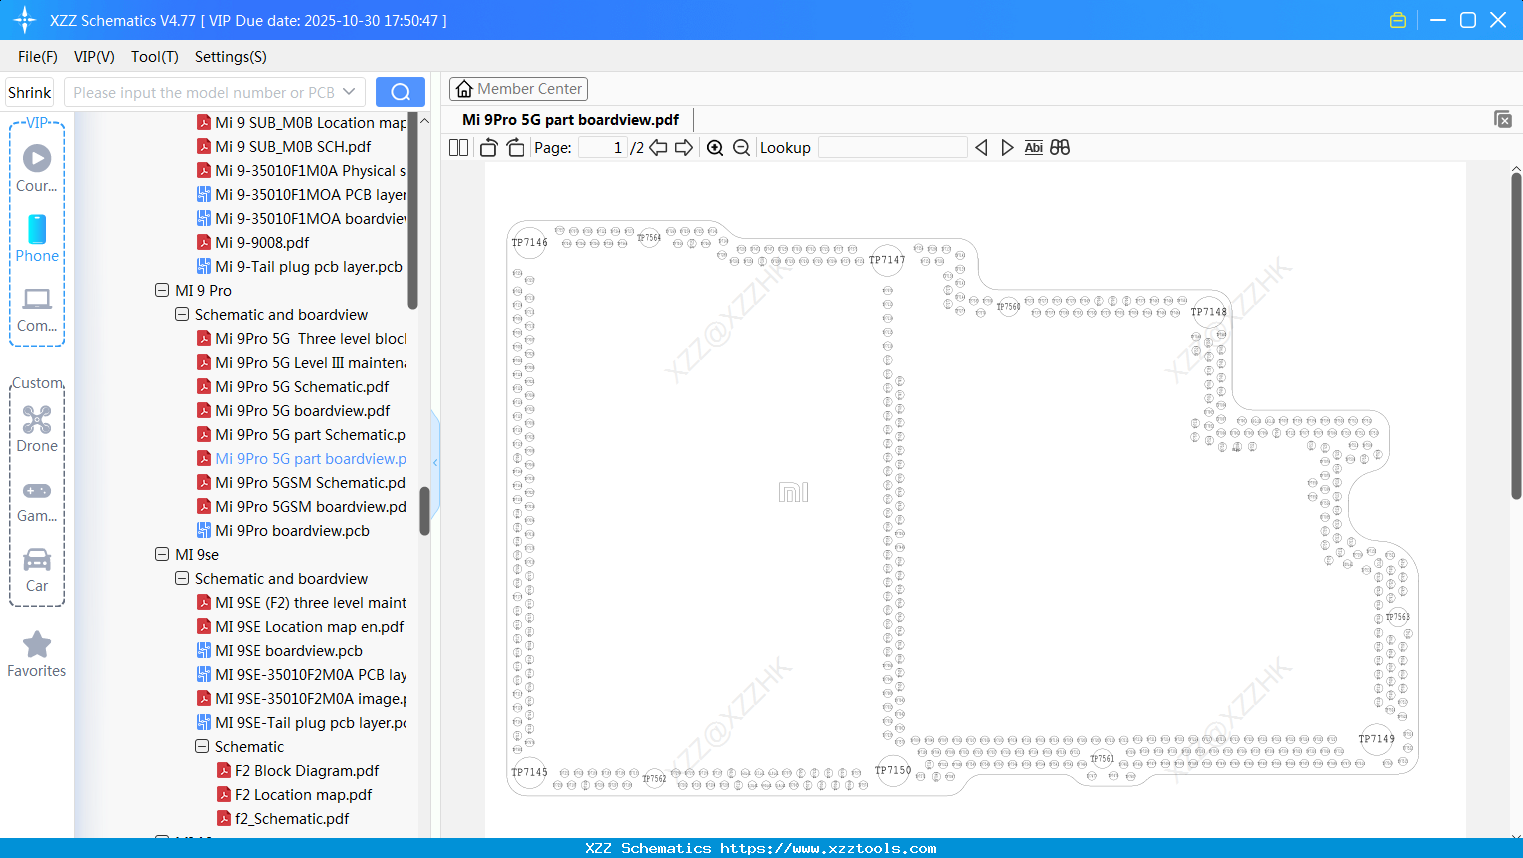Zoom in on the boardview PDF
This screenshot has height=858, width=1523.
pos(715,148)
